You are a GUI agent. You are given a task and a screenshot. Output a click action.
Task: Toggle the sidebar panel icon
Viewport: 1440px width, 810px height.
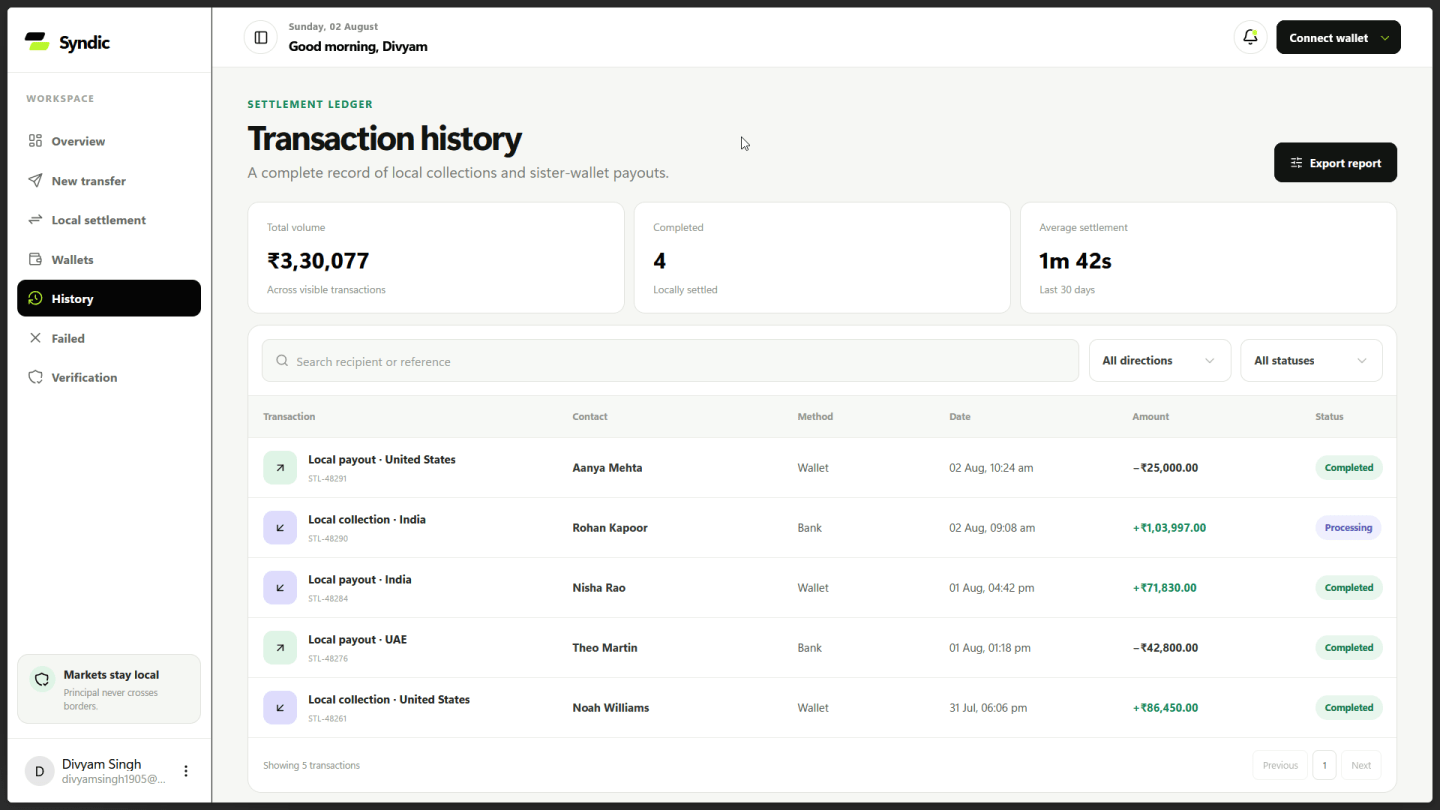[x=261, y=38]
